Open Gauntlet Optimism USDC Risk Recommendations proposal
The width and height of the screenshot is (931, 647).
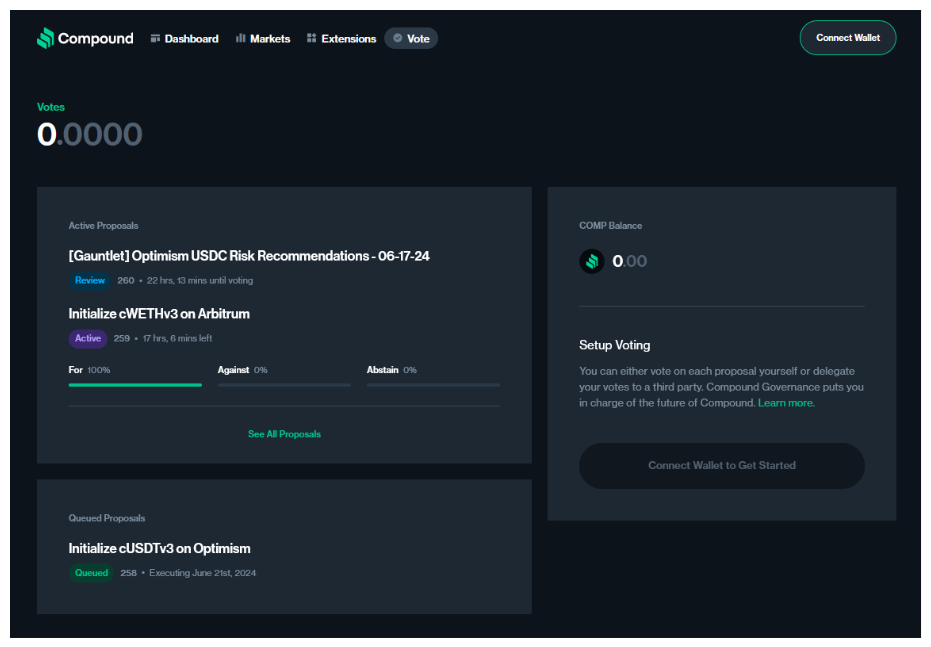249,256
